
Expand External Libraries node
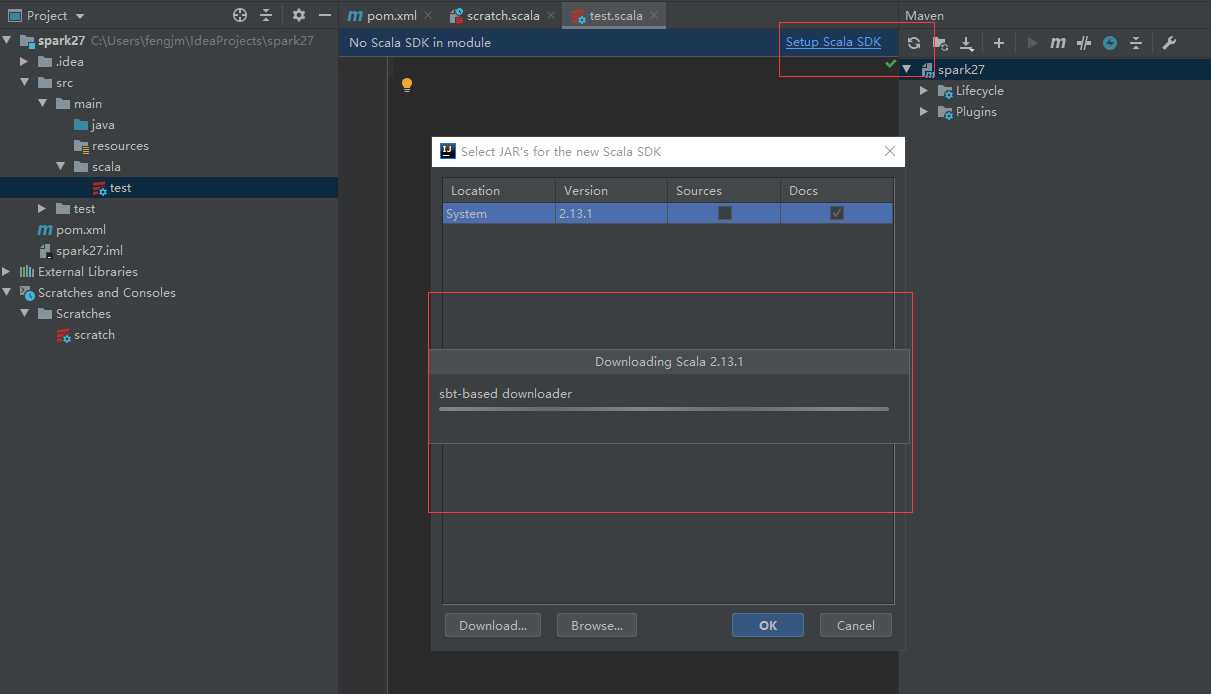(6, 272)
